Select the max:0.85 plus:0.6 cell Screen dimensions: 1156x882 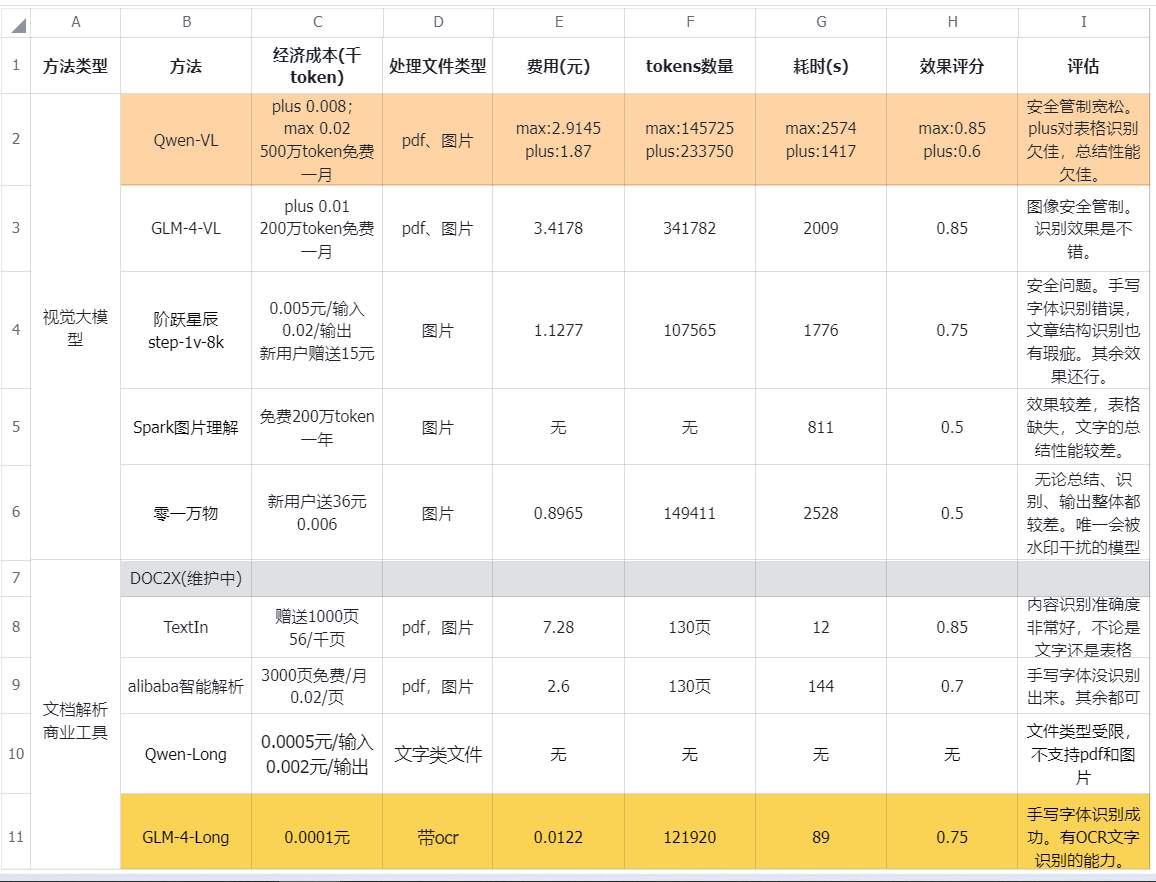pyautogui.click(x=952, y=139)
